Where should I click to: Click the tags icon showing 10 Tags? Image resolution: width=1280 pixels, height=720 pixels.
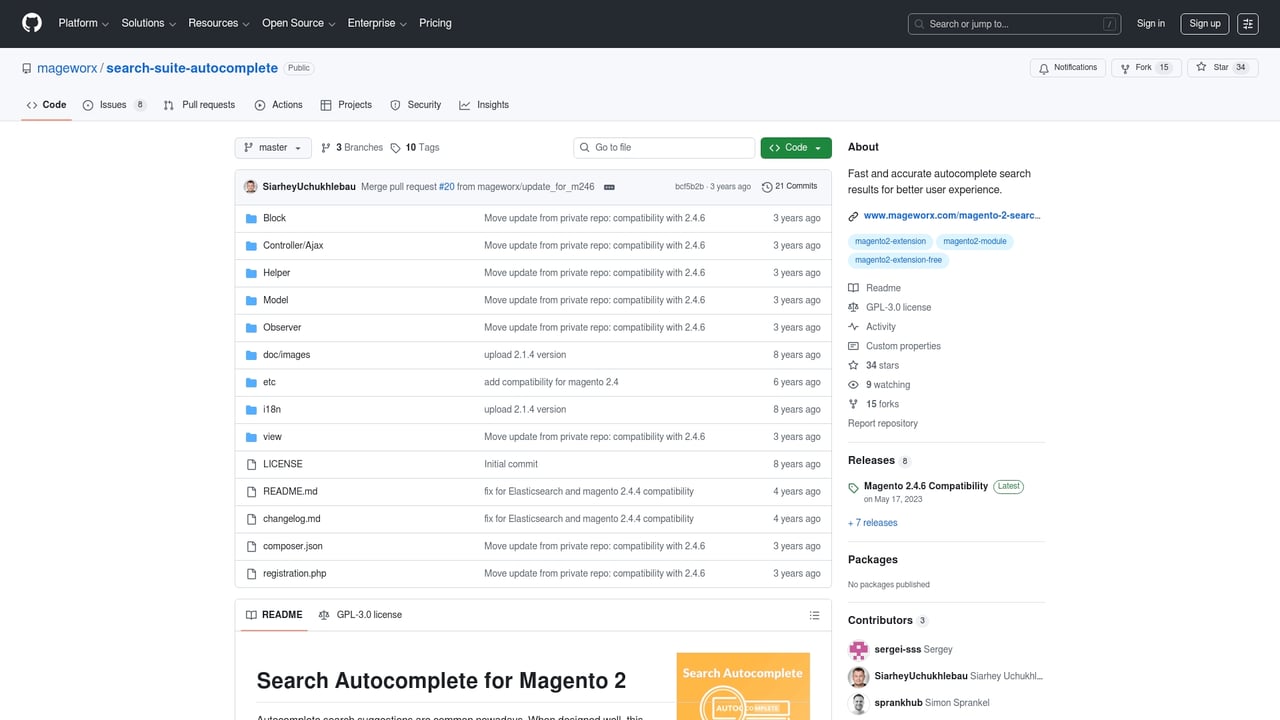click(x=395, y=147)
